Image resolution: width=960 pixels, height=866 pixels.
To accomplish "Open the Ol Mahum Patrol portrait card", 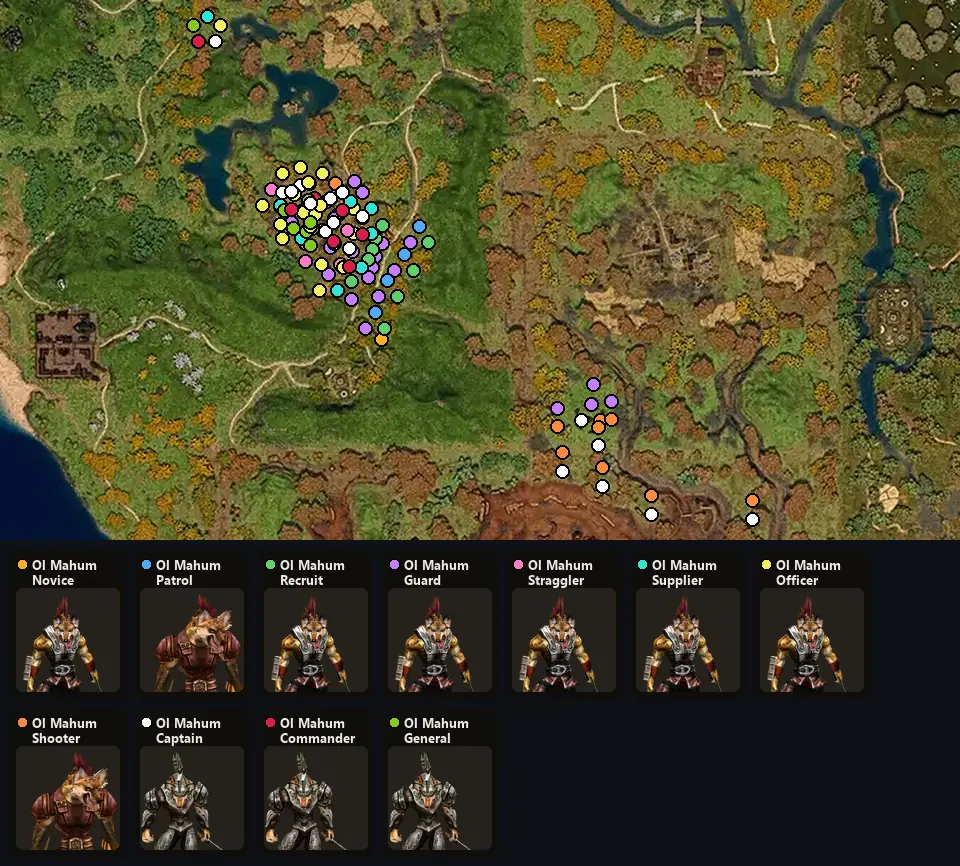I will [x=192, y=640].
